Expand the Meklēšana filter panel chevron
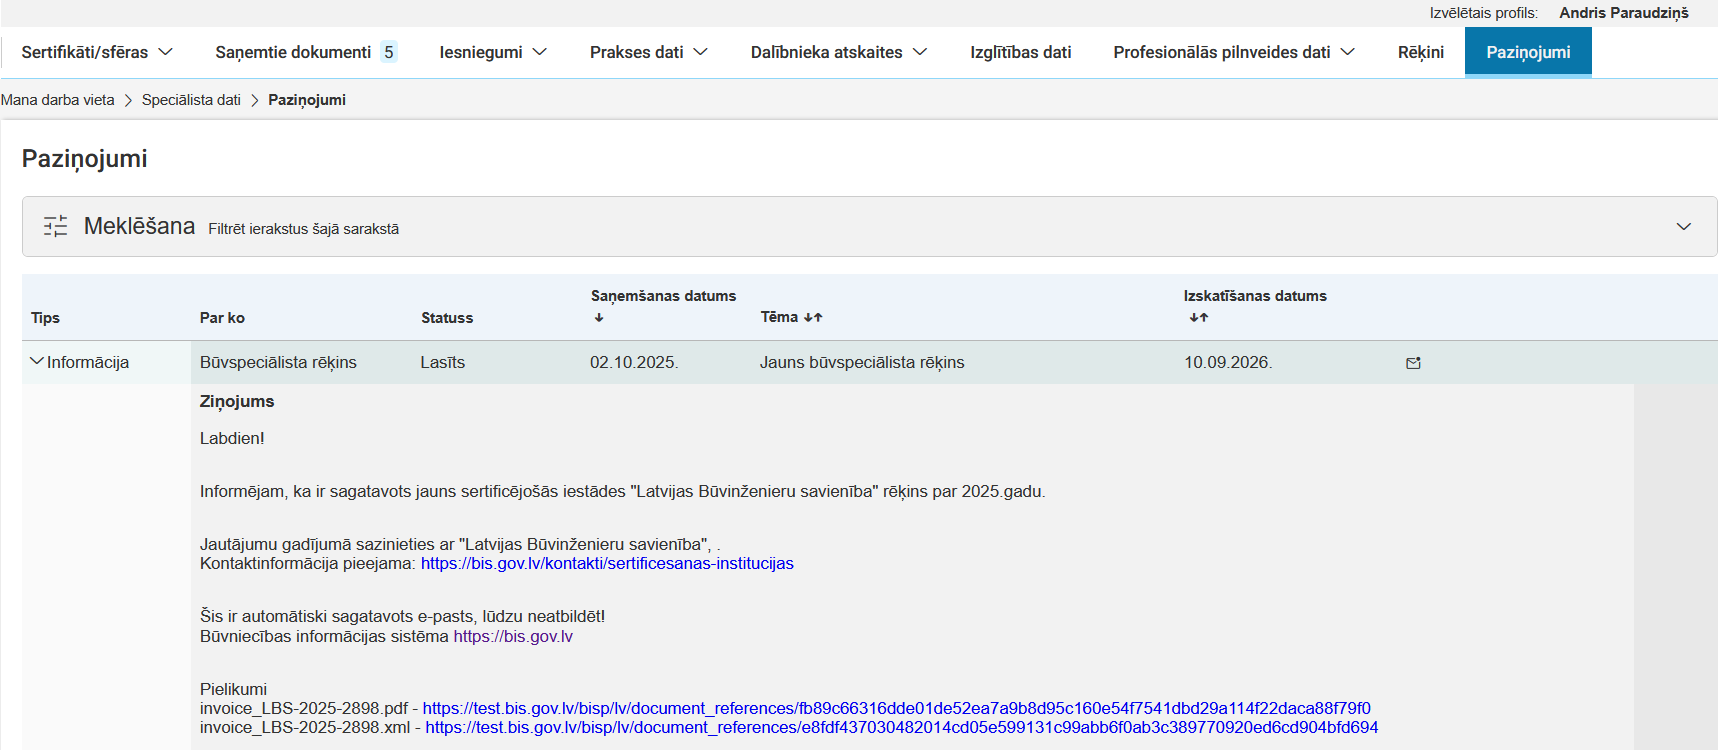This screenshot has width=1718, height=750. click(x=1684, y=226)
